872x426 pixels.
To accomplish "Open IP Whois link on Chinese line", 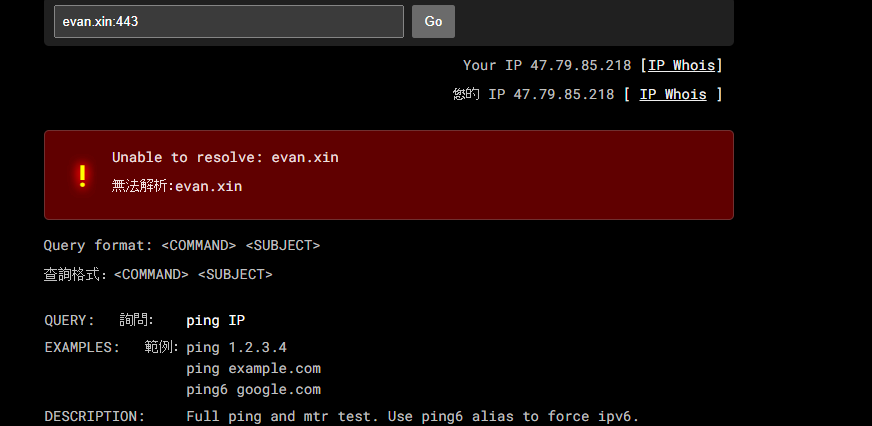I will (673, 94).
